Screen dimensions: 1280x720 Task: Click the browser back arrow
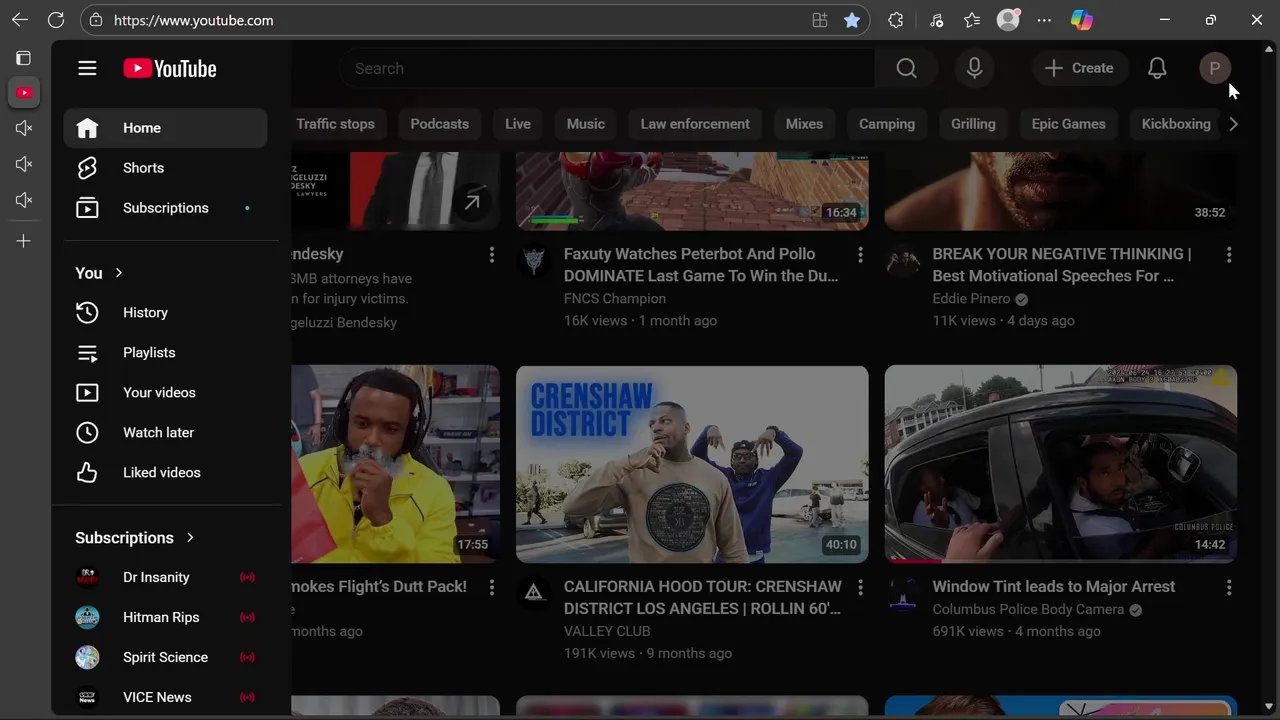(x=20, y=20)
